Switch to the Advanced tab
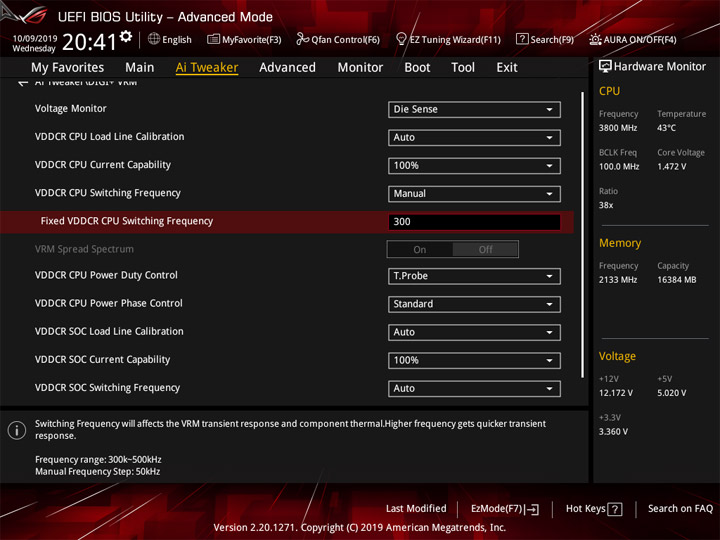This screenshot has height=540, width=720. pyautogui.click(x=287, y=68)
